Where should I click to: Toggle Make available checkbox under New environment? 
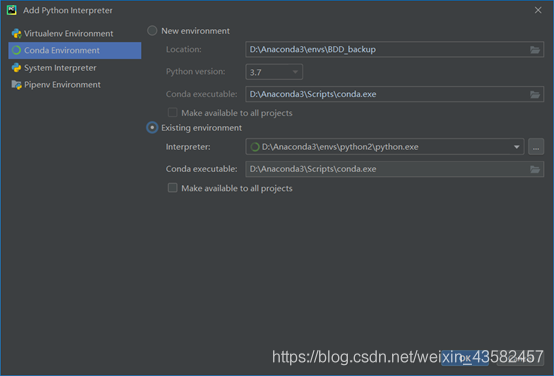tap(172, 113)
